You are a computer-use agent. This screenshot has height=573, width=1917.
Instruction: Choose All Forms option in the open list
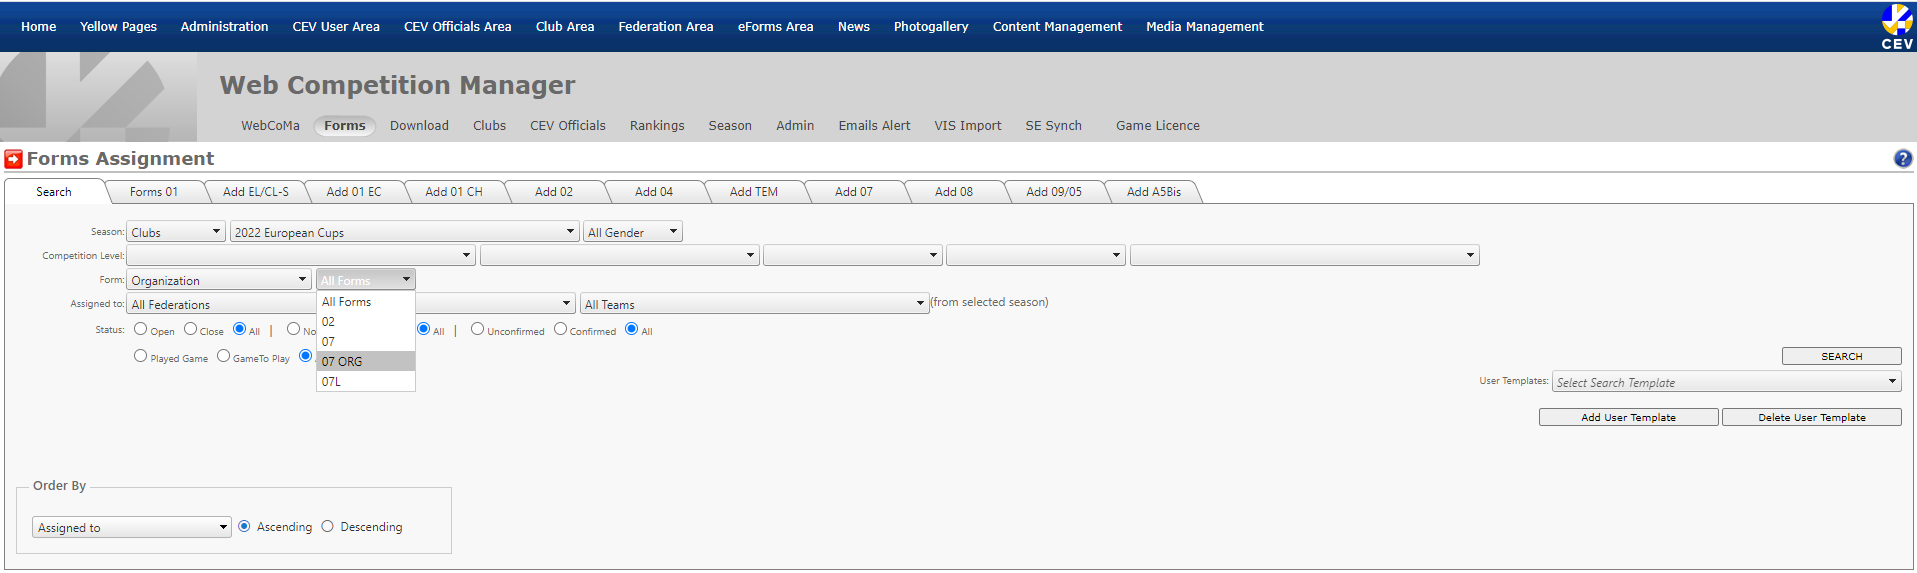tap(366, 302)
